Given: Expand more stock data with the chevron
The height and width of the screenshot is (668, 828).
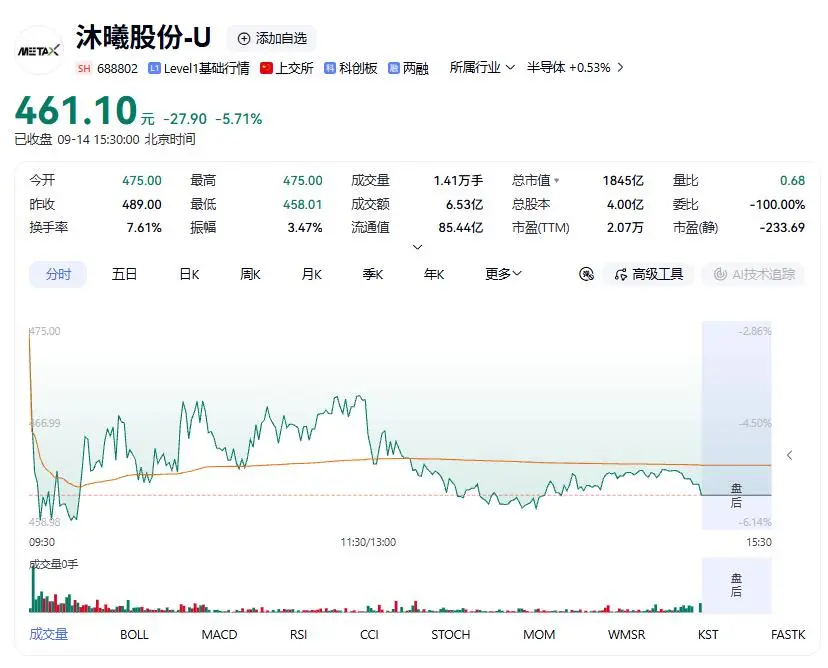Looking at the screenshot, I should tap(417, 247).
